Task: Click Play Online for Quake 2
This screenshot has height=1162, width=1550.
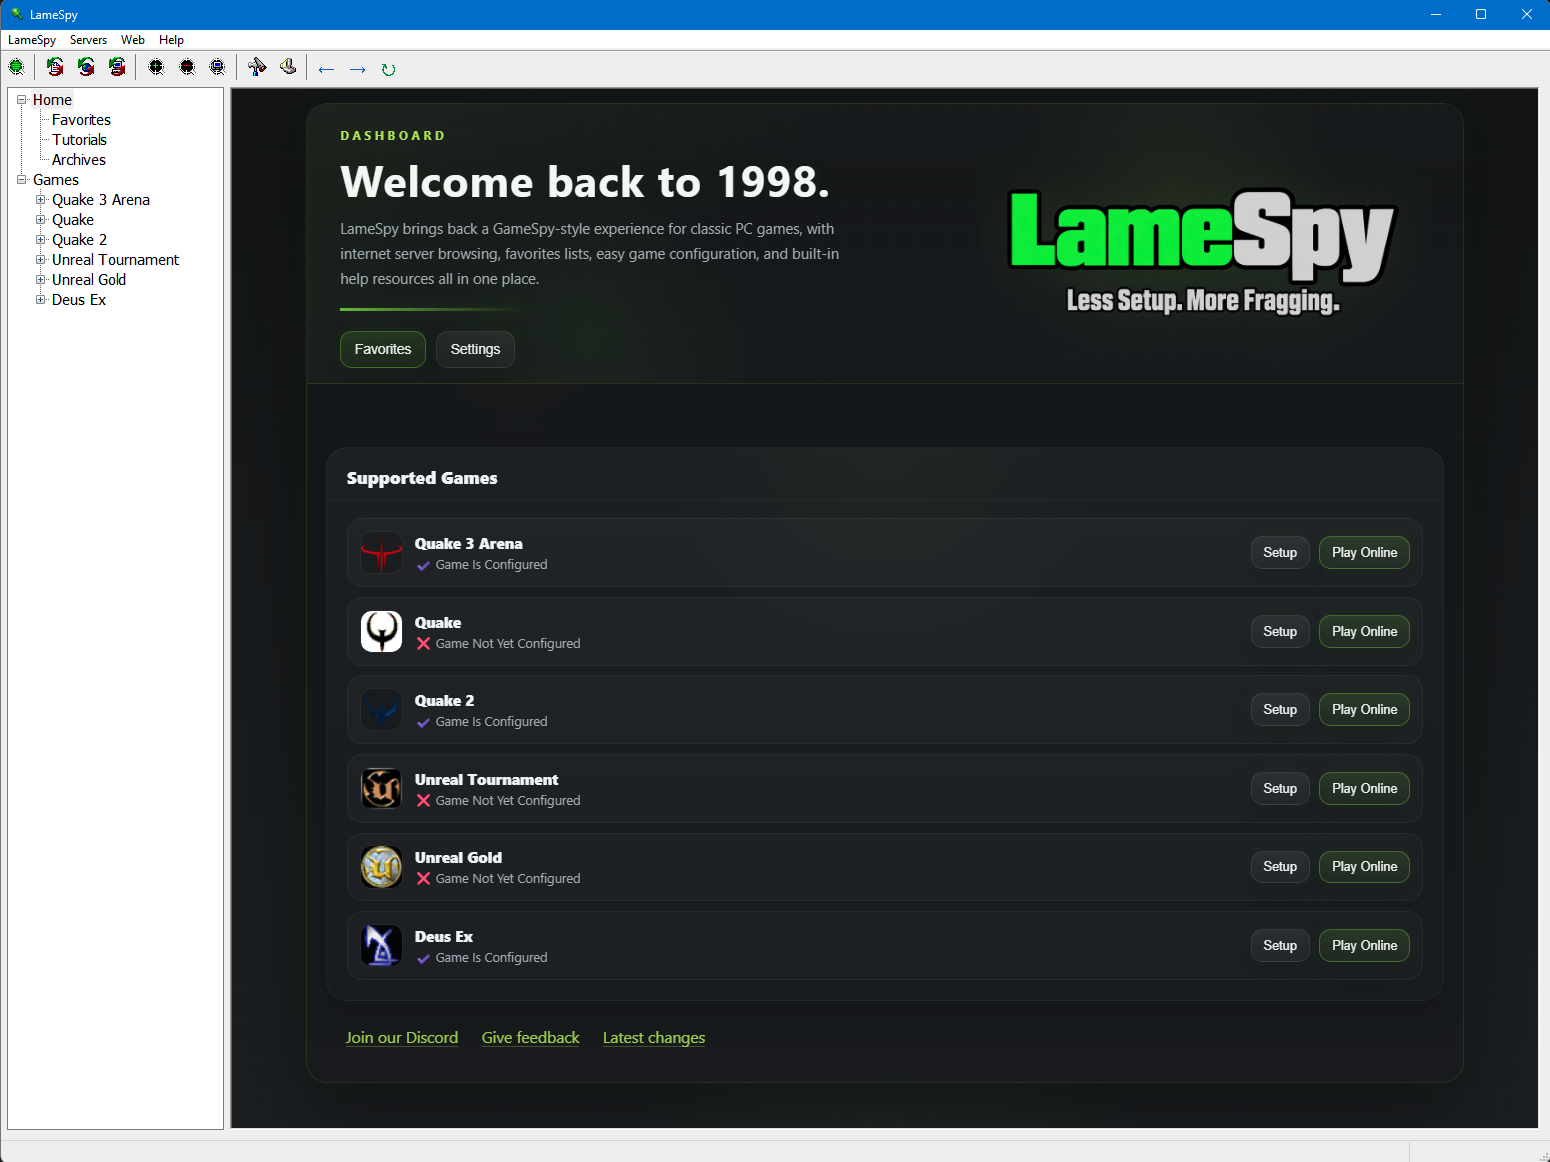Action: 1364,709
